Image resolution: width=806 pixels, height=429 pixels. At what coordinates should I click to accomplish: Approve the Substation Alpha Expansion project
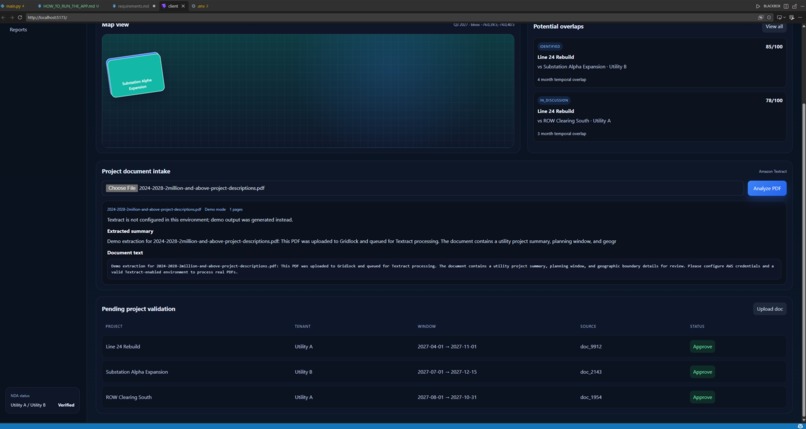coord(702,372)
